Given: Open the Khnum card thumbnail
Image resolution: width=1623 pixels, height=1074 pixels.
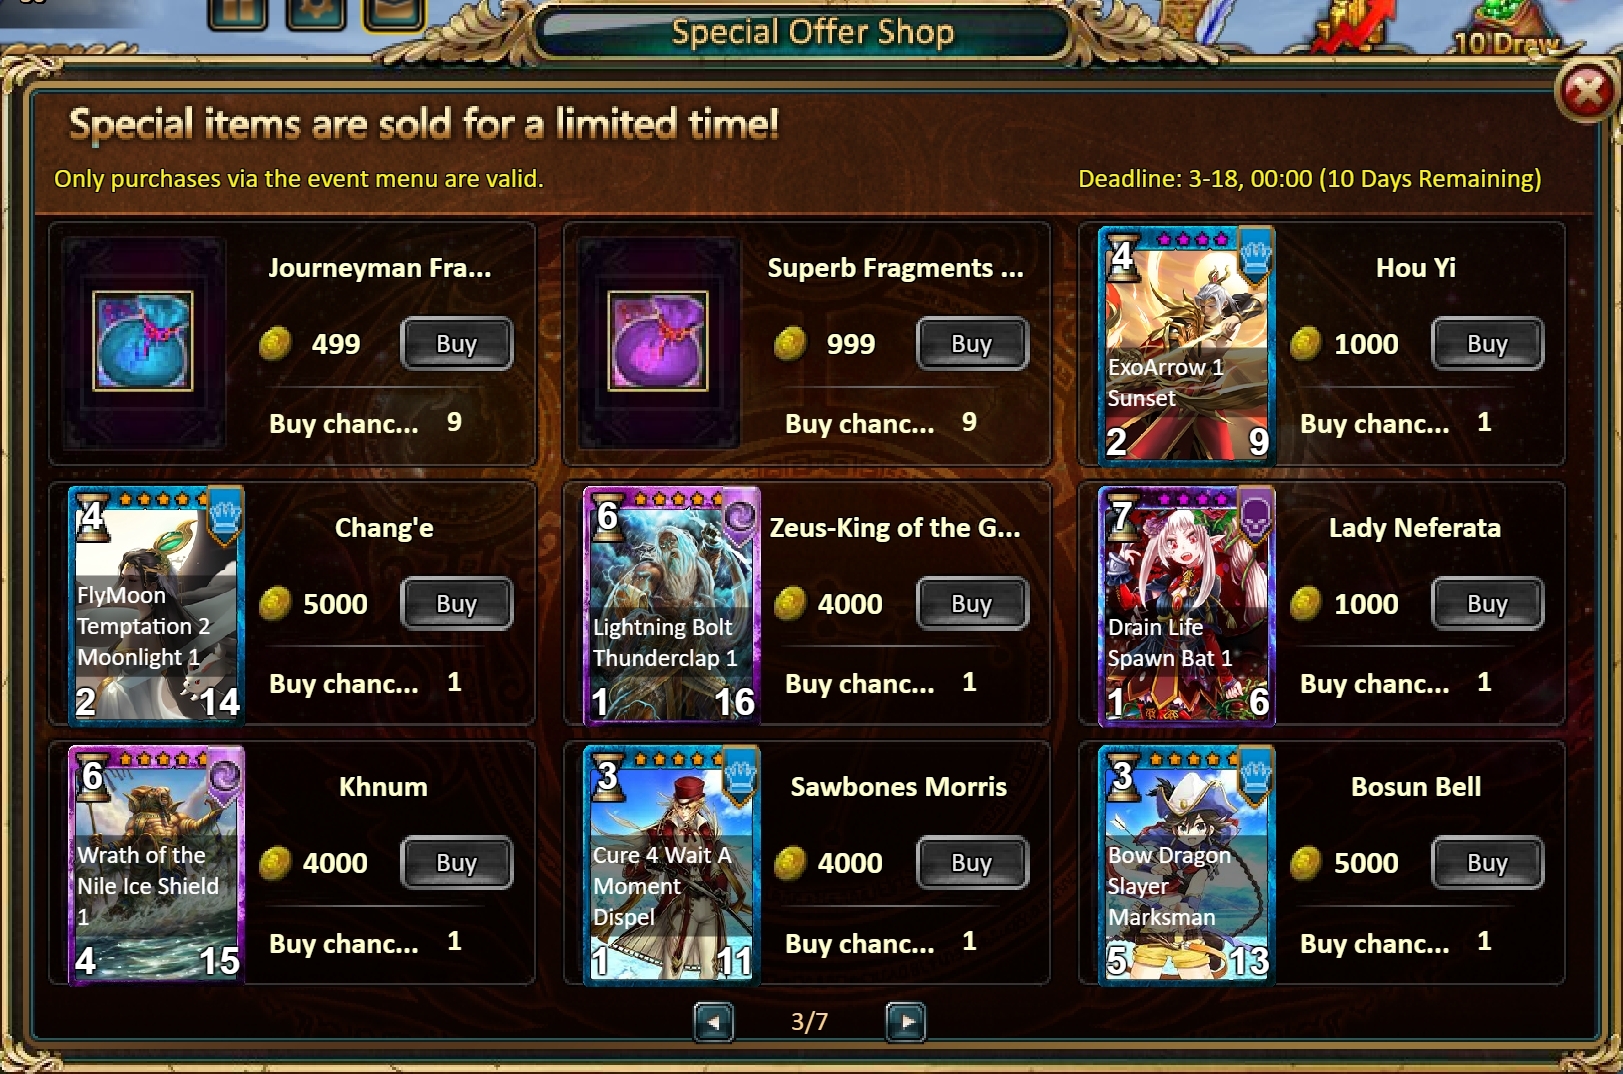Looking at the screenshot, I should tap(157, 864).
